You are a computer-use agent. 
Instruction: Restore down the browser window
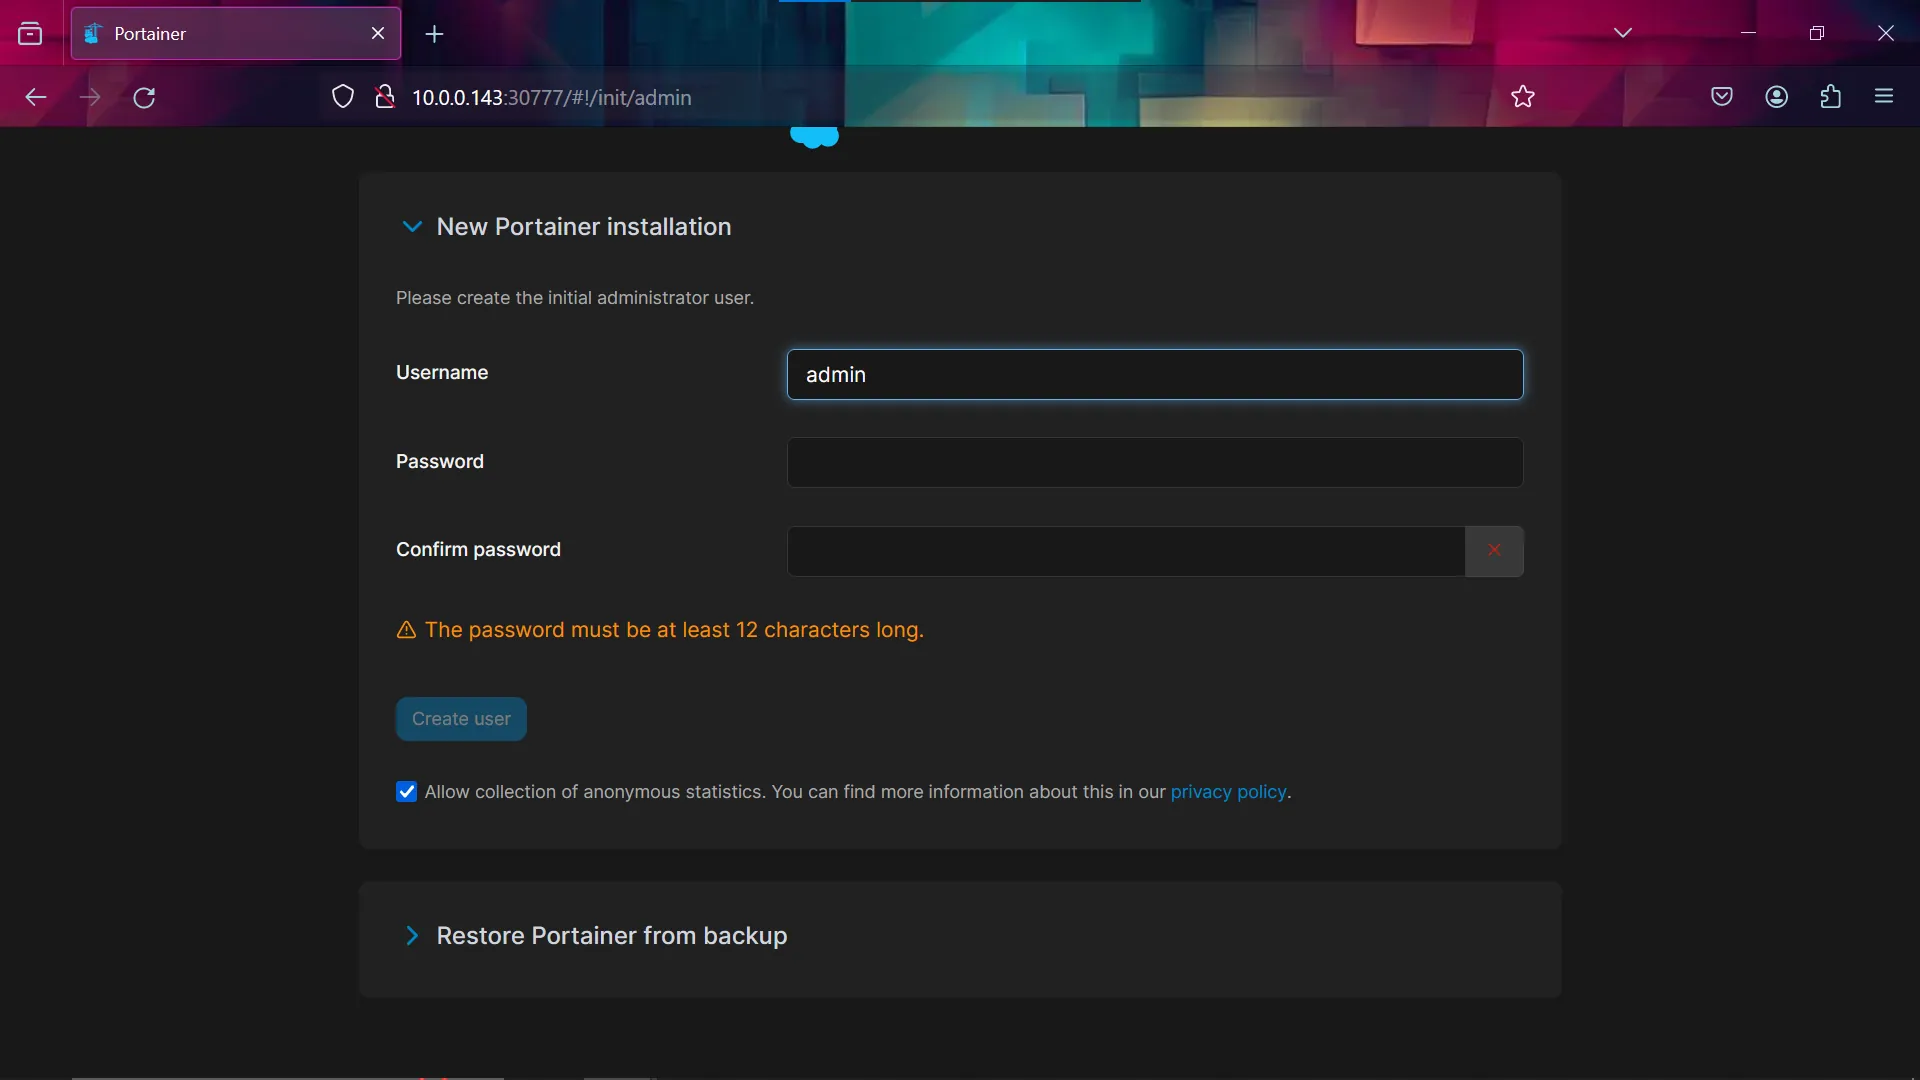pos(1817,34)
